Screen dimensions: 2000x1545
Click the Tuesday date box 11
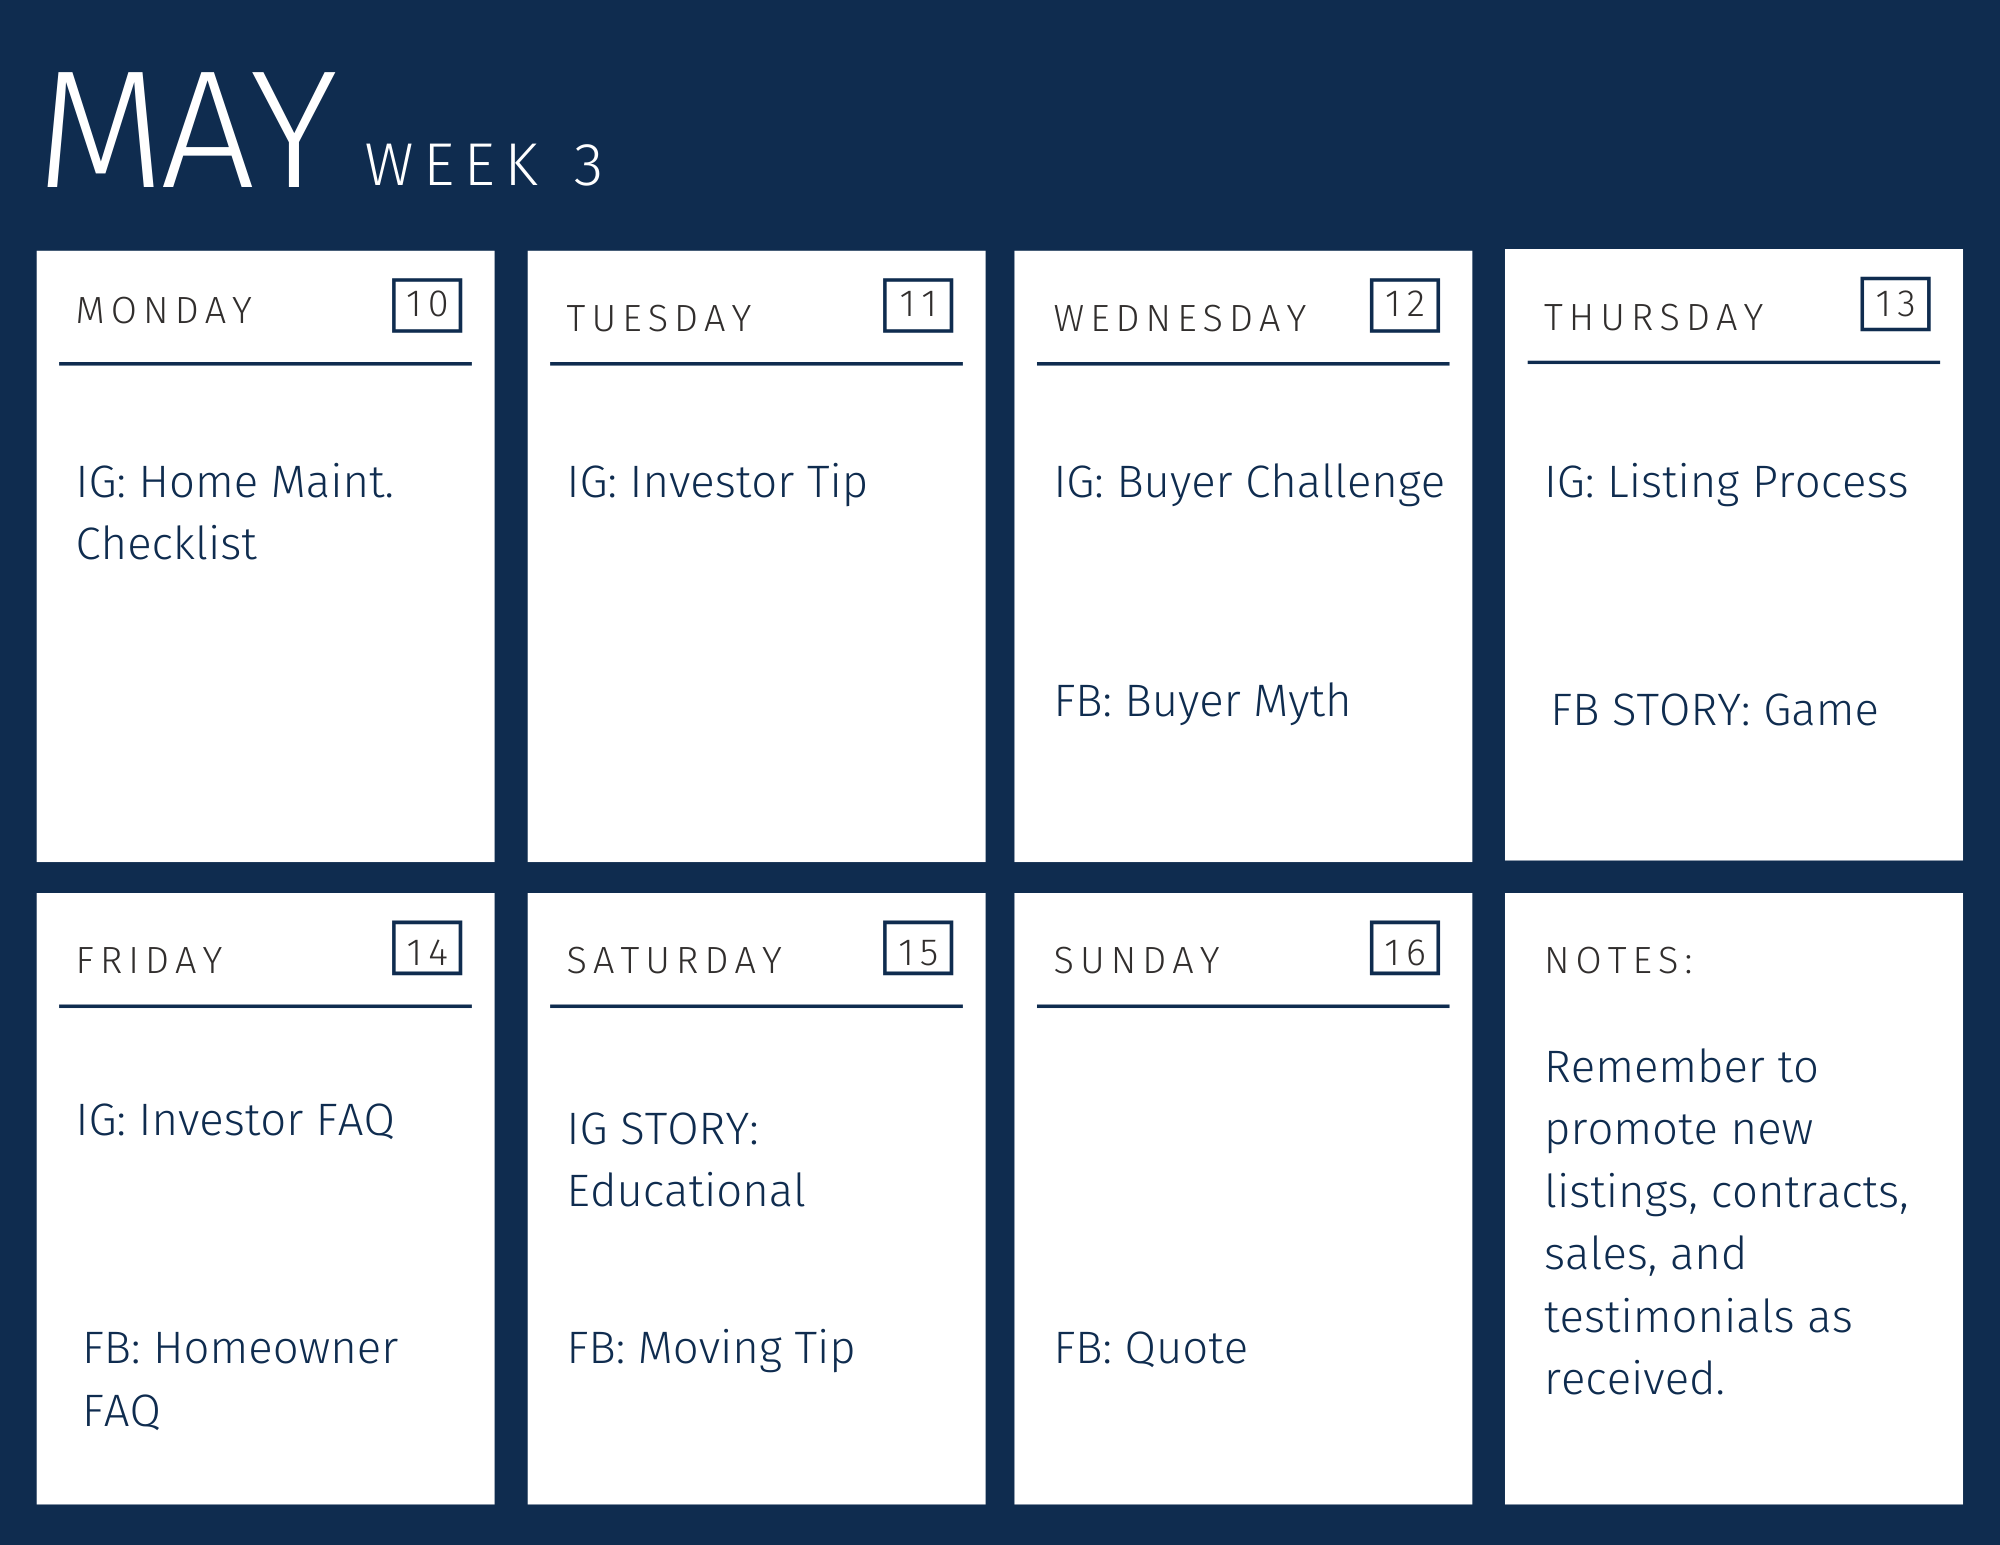pyautogui.click(x=918, y=305)
